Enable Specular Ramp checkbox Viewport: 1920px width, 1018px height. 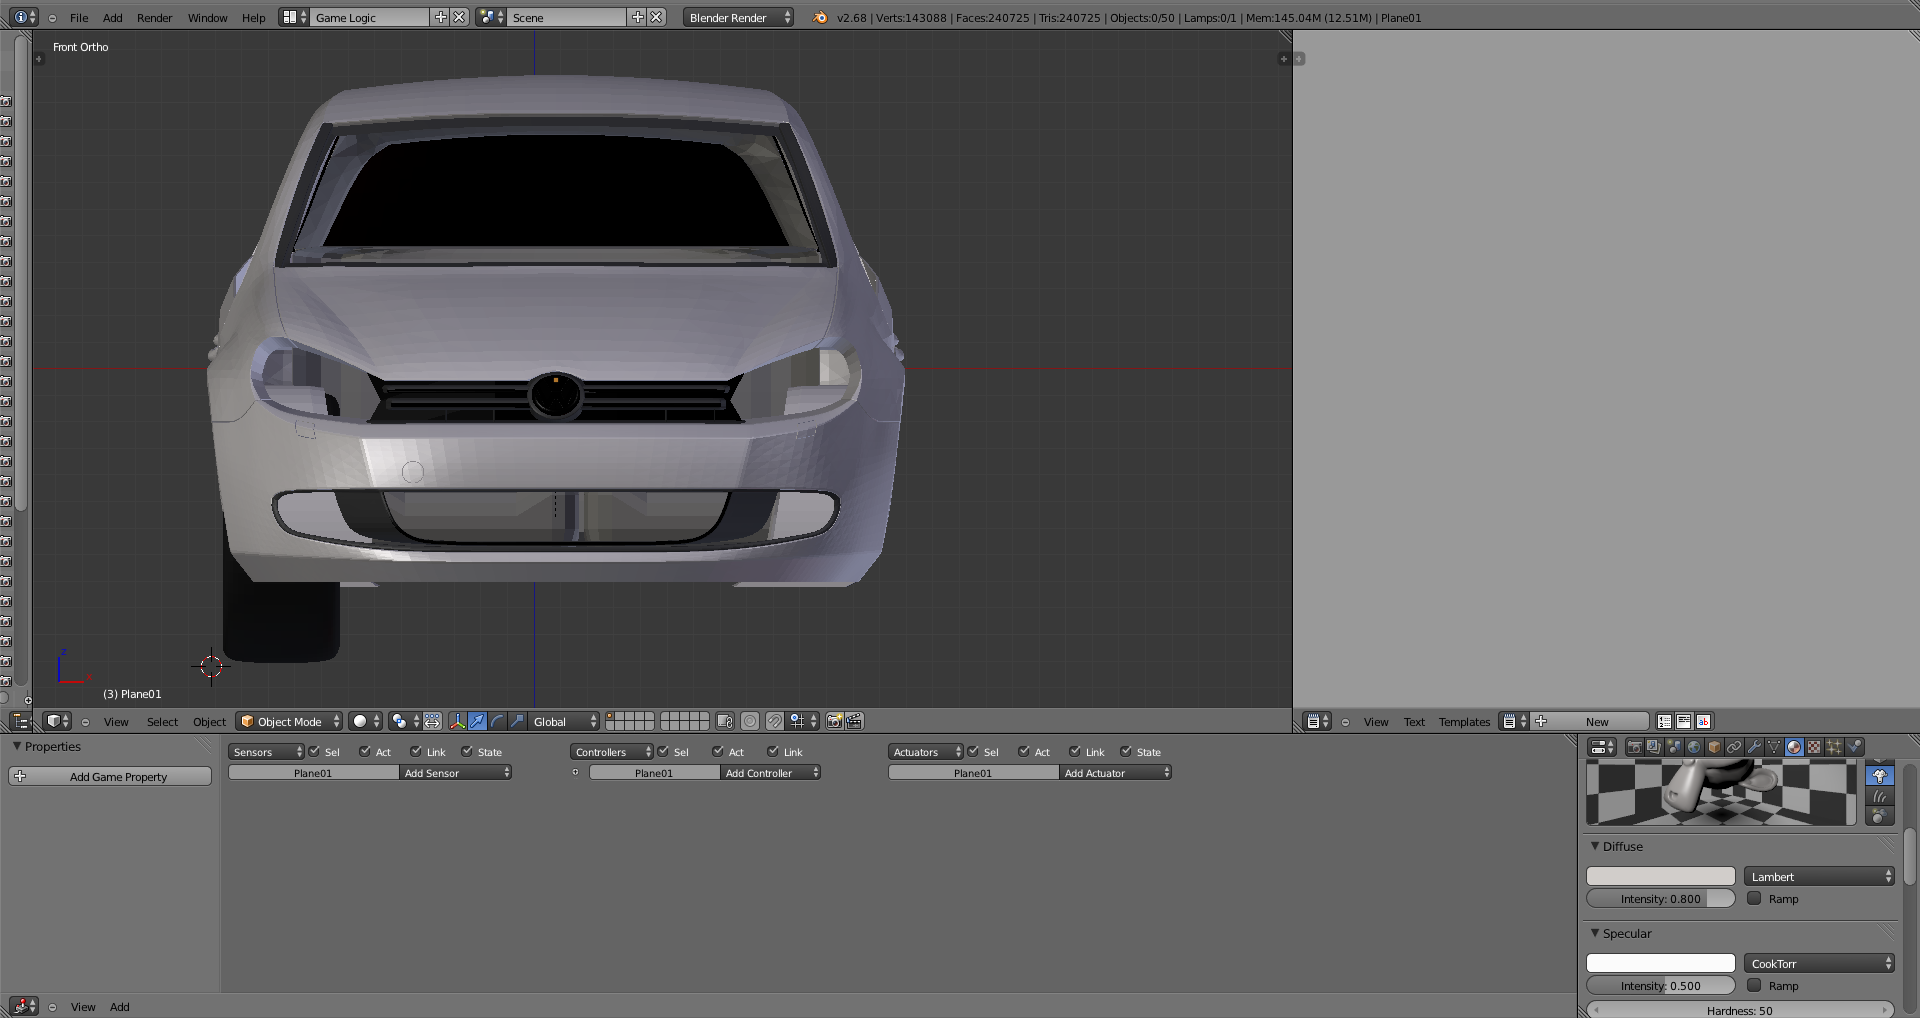point(1754,985)
